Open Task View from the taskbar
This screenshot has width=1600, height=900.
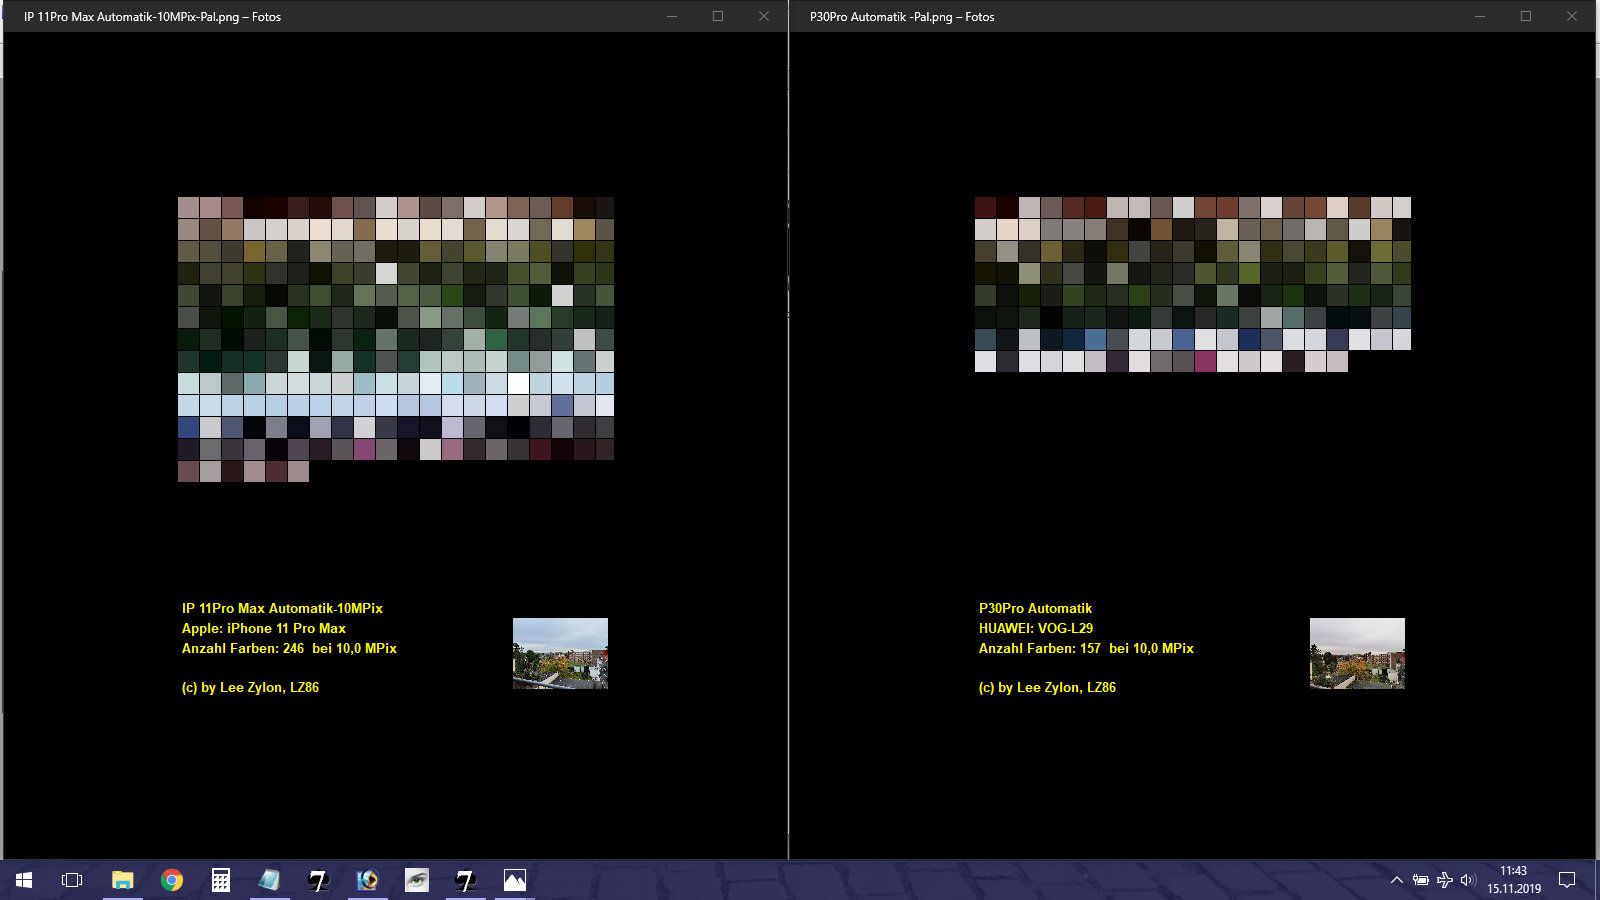[72, 880]
